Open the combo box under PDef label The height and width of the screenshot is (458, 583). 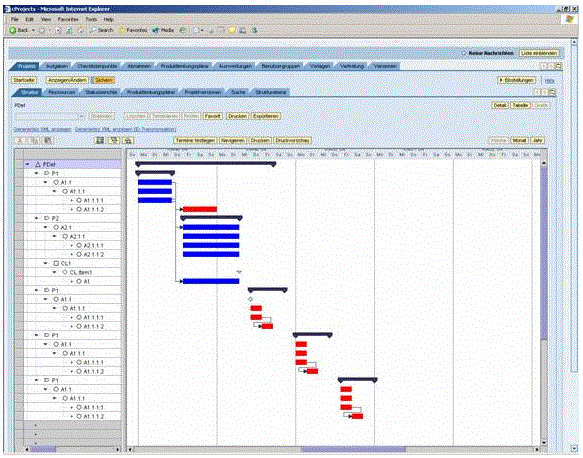(49, 116)
